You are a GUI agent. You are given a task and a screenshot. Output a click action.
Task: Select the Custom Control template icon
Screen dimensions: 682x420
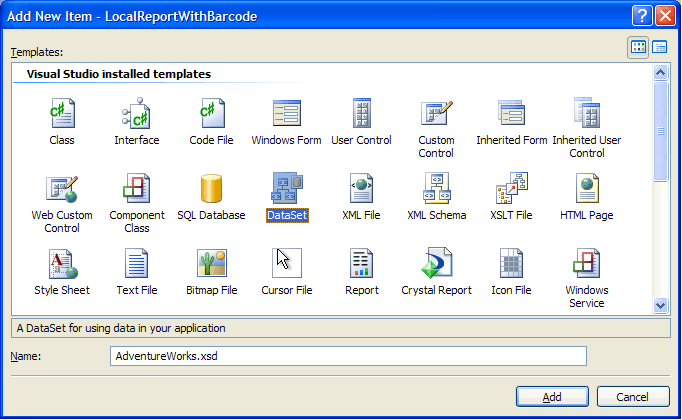click(x=437, y=113)
